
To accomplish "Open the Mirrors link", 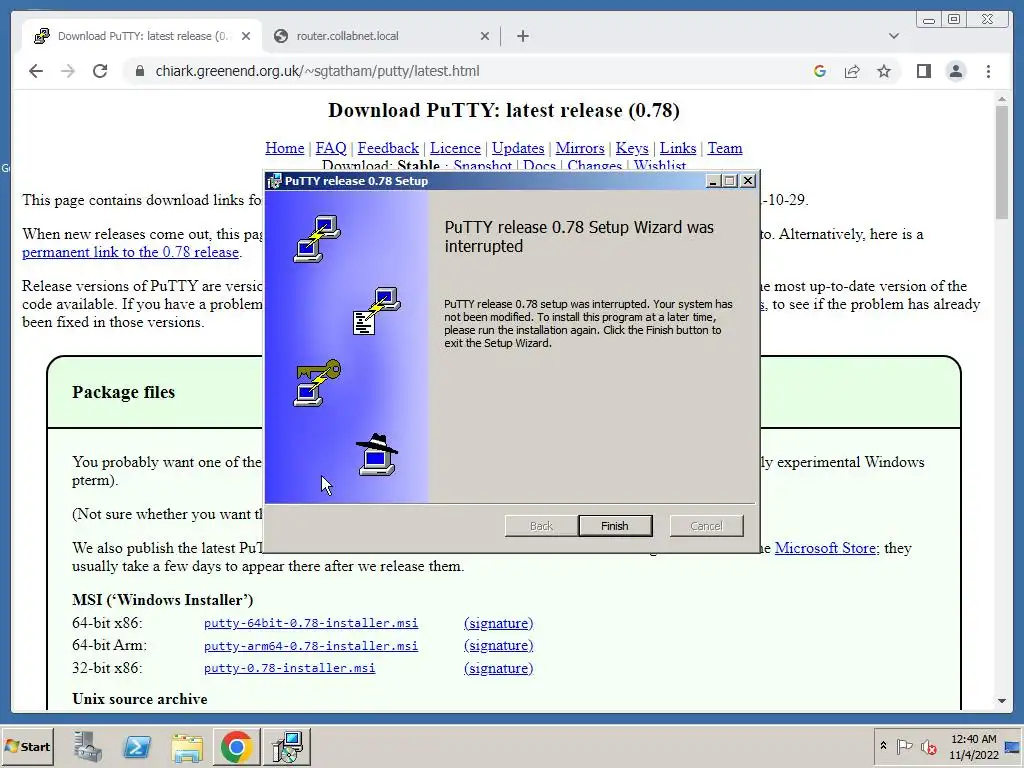I will (580, 148).
